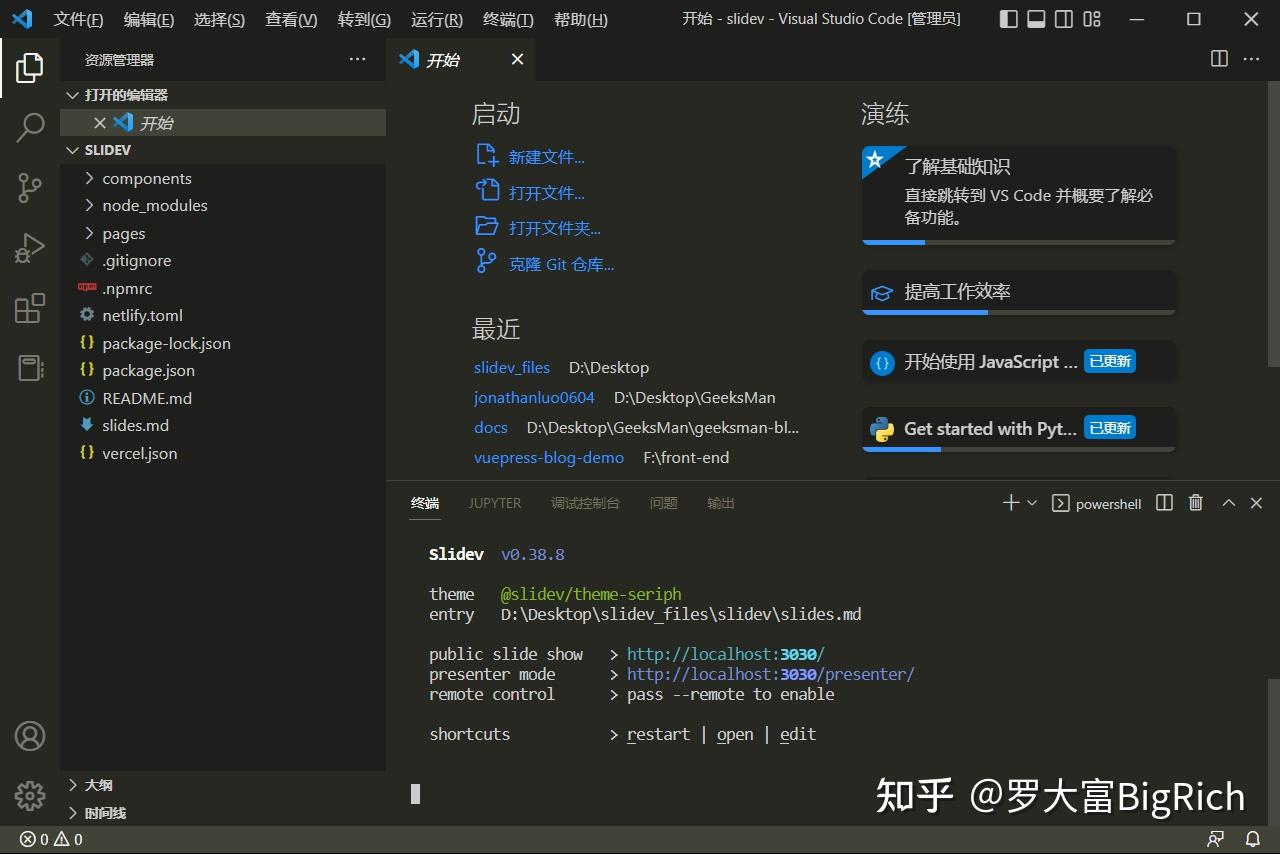Open Run and Debug icon
This screenshot has height=854, width=1280.
click(29, 247)
